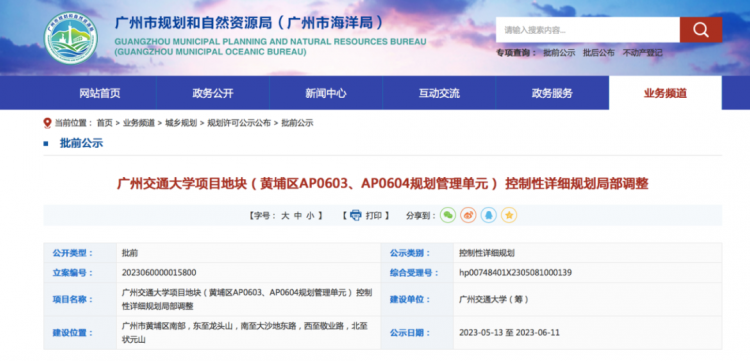Viewport: 750px width, 361px height.
Task: Share the page via the Weibo icon
Action: click(468, 215)
